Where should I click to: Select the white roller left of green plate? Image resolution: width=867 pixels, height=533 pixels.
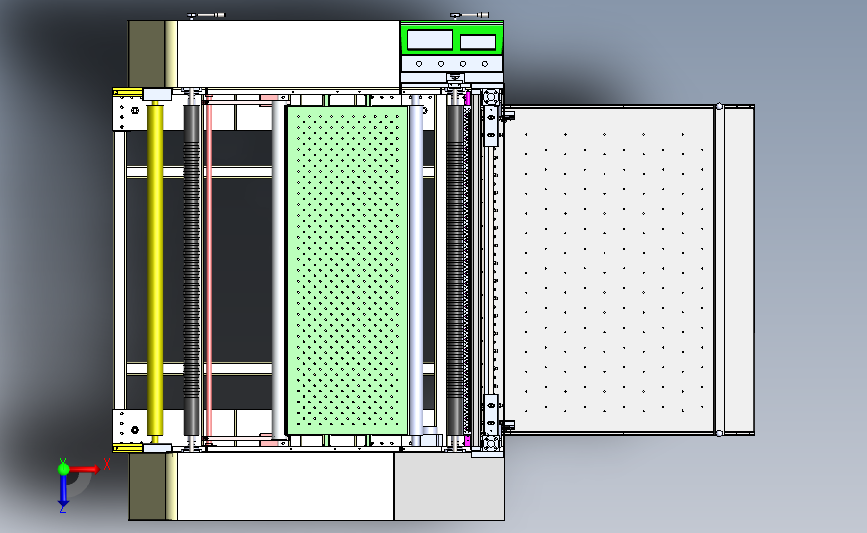click(x=279, y=270)
